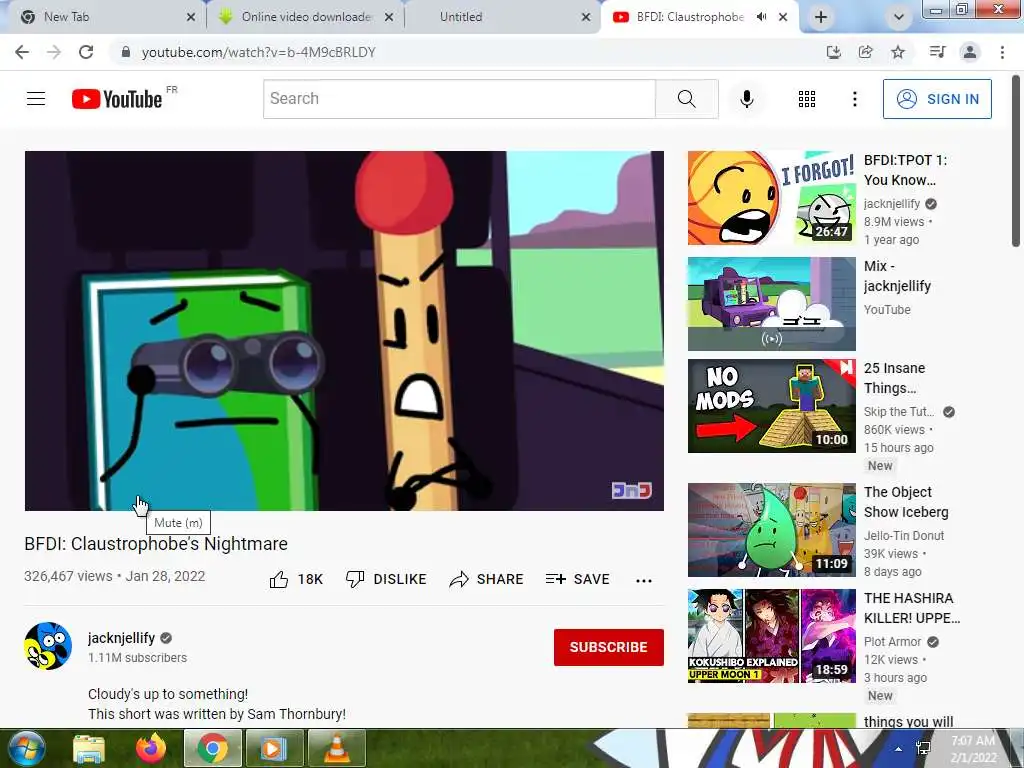This screenshot has width=1024, height=768.
Task: Open the Plot Armor channel link
Action: (x=892, y=642)
